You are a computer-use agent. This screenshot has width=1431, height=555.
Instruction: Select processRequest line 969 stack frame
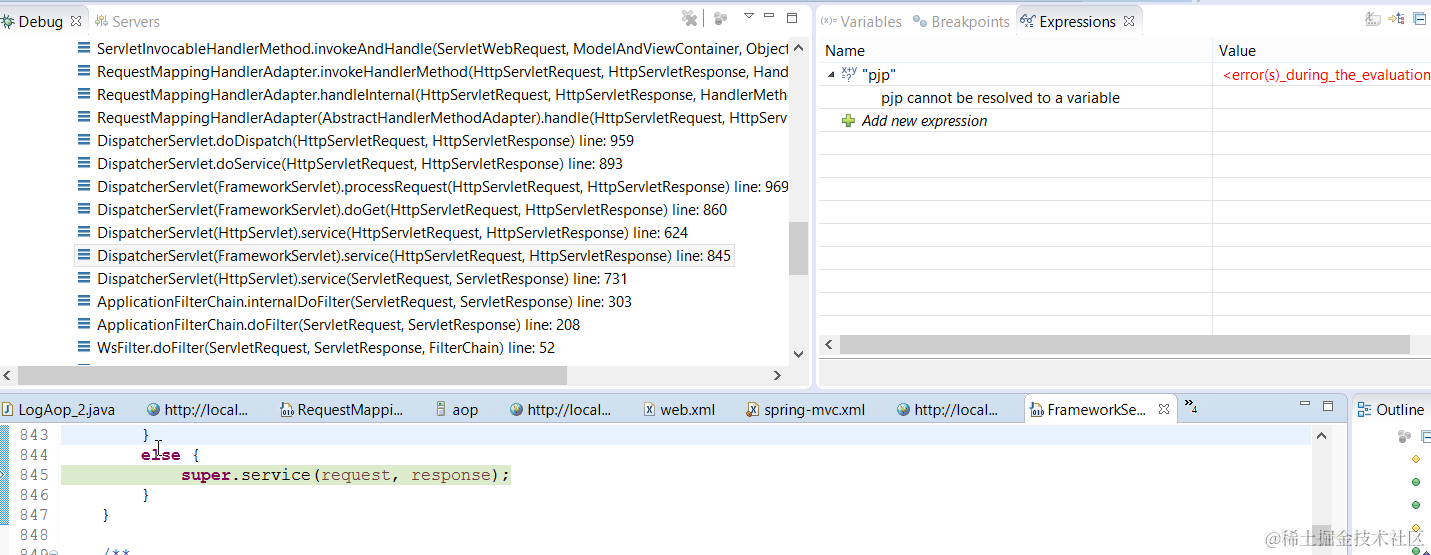pos(433,186)
